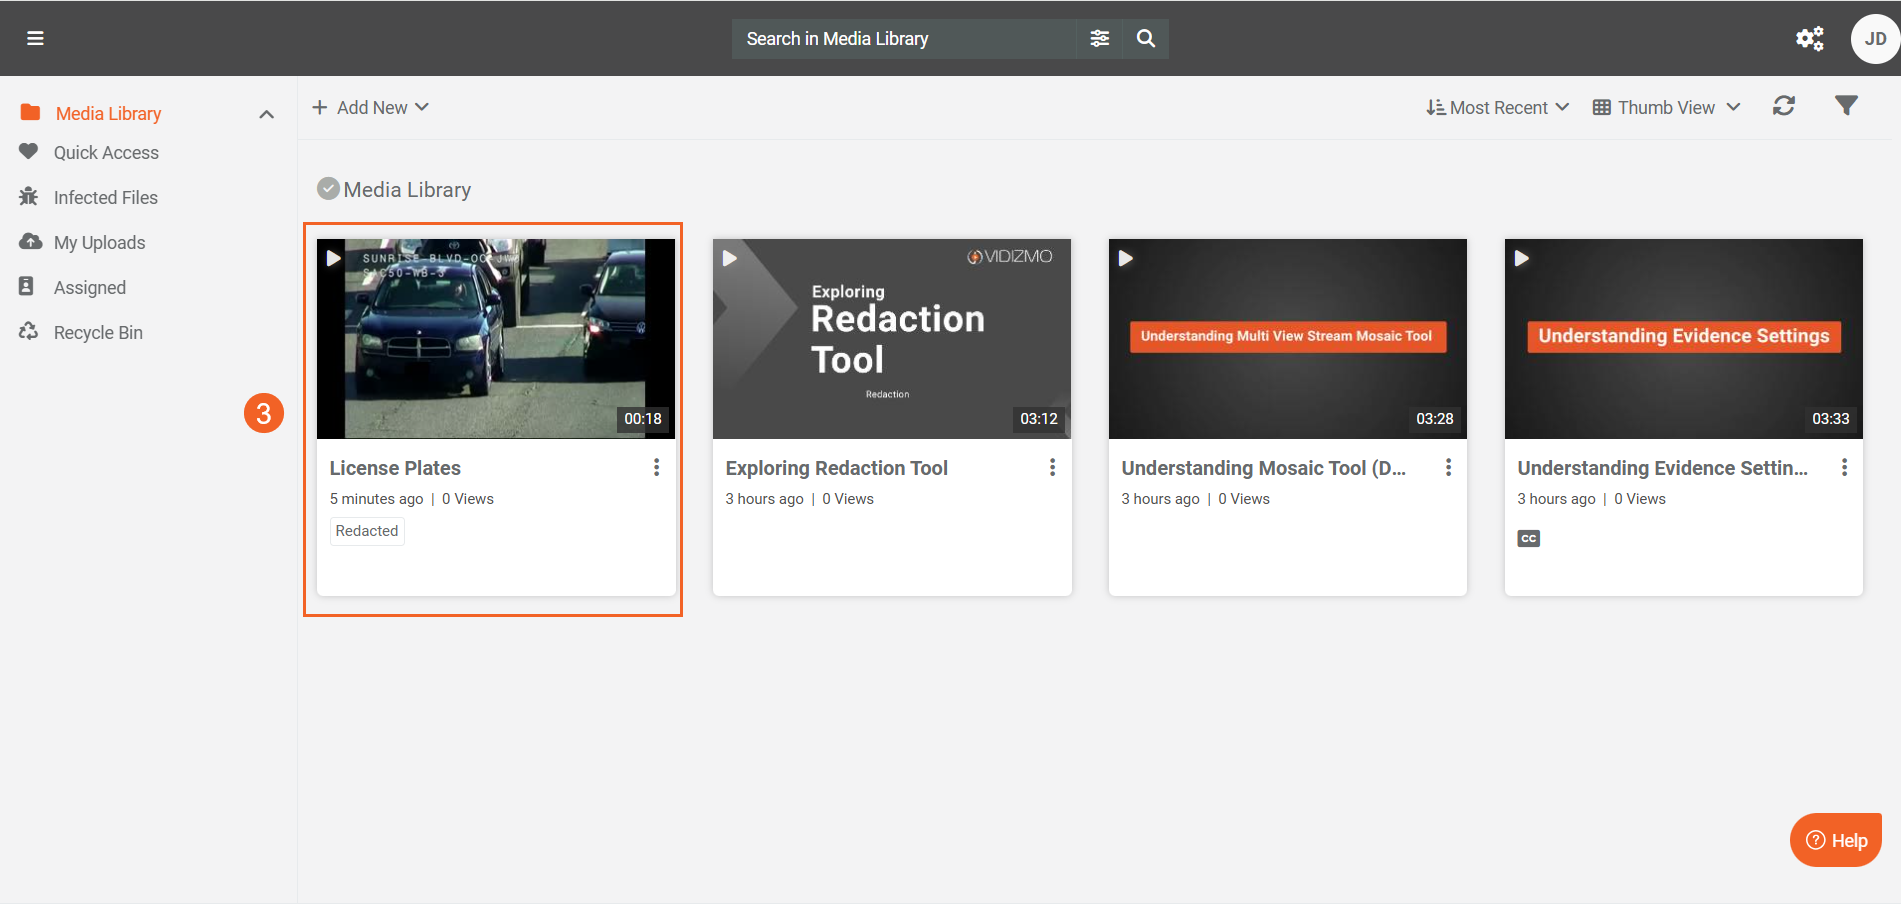The width and height of the screenshot is (1901, 911).
Task: Click CC badge on Evidence Settings video
Action: point(1528,538)
